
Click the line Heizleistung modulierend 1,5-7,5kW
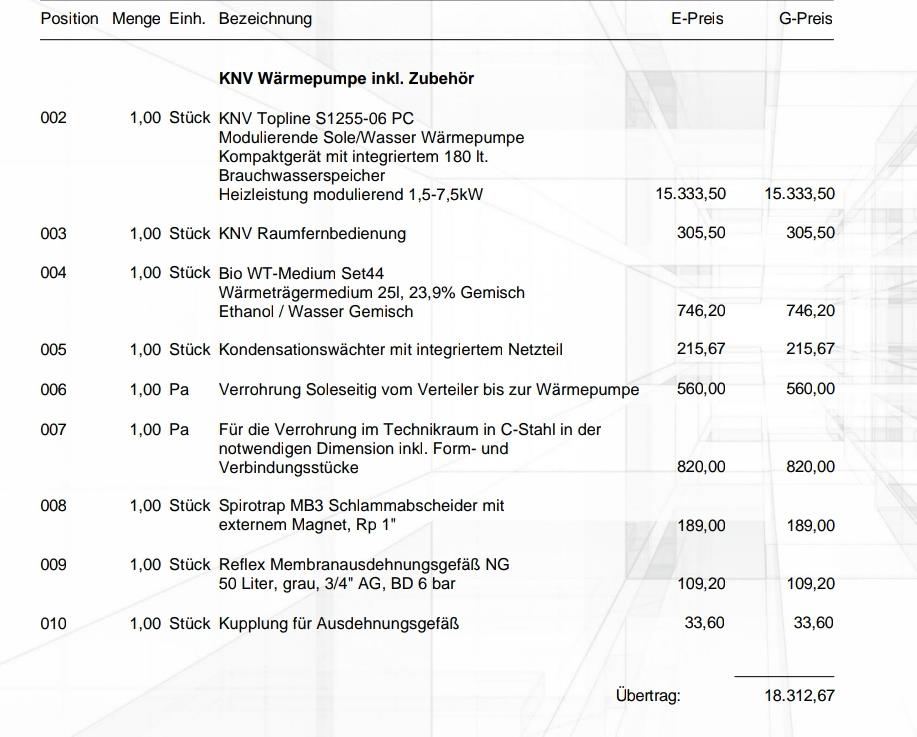[x=351, y=194]
